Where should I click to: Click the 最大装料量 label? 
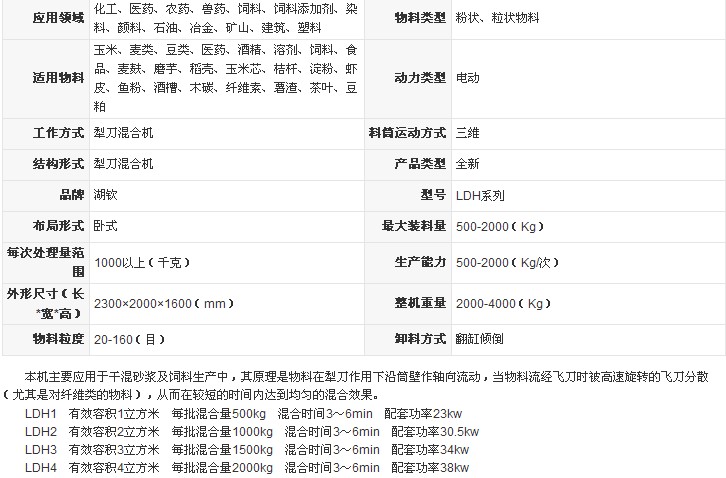(414, 226)
